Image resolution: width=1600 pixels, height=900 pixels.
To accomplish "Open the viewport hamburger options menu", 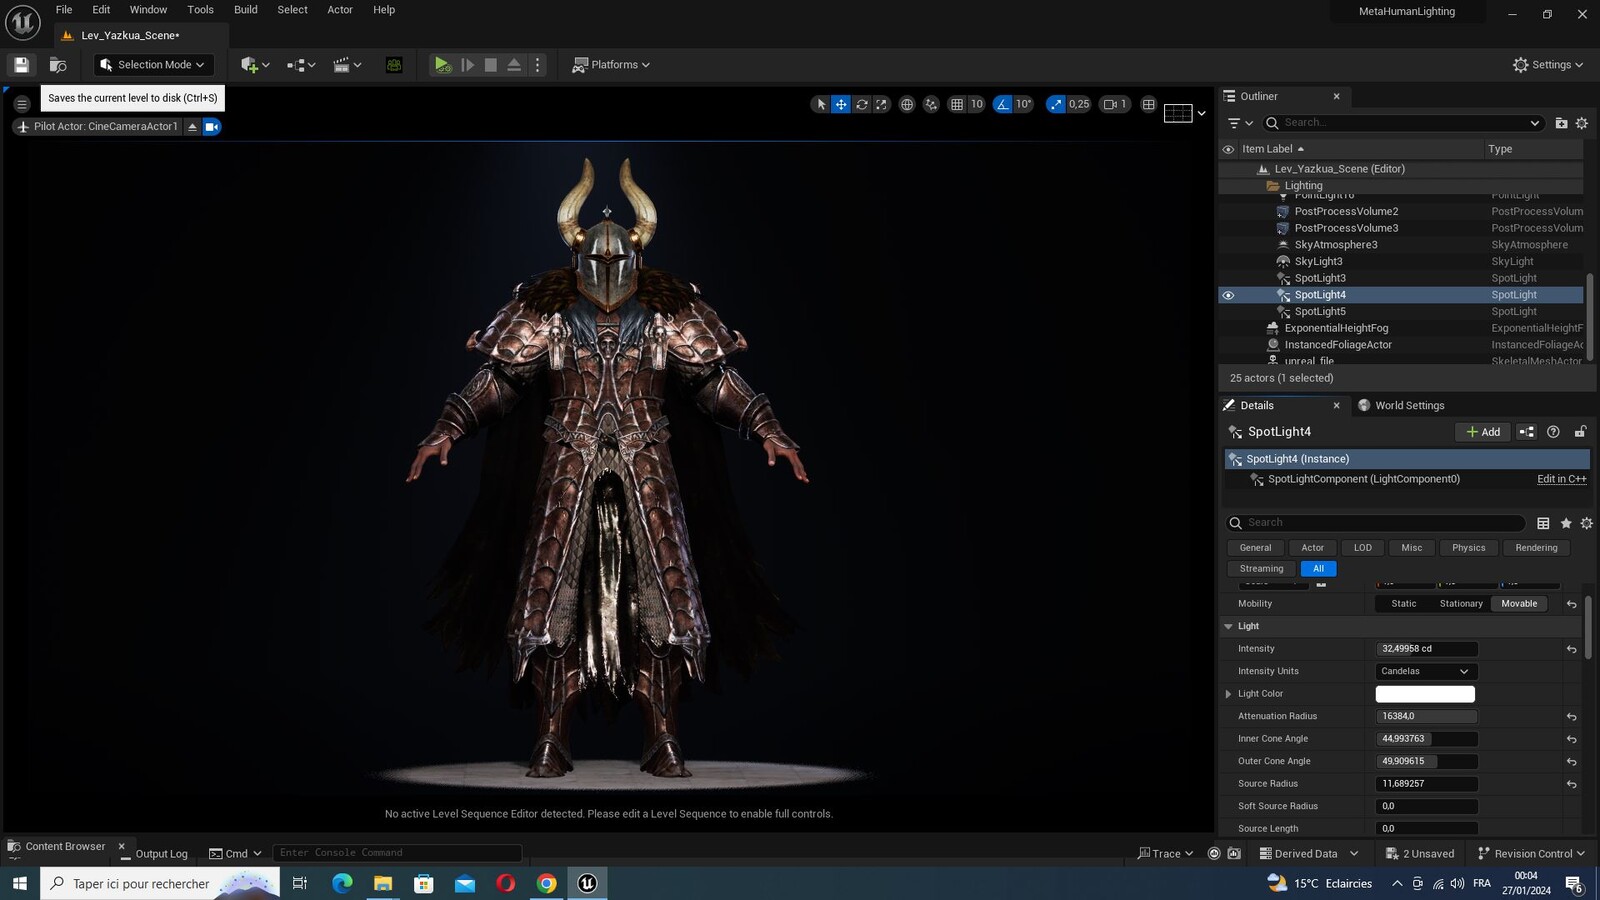I will 22,104.
